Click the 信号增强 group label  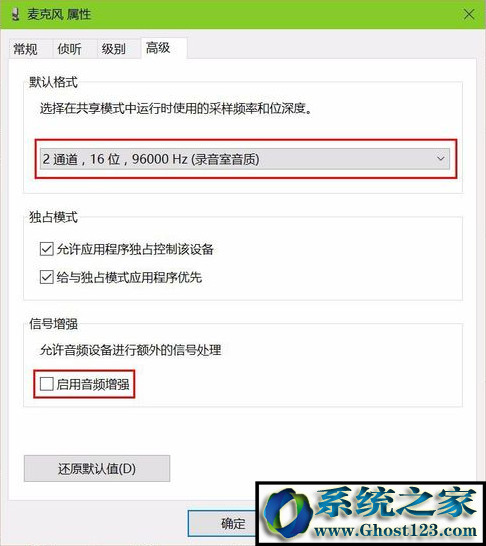click(53, 324)
